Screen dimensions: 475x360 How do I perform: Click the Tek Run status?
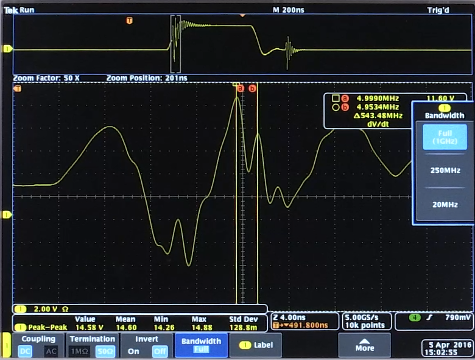[x=19, y=10]
